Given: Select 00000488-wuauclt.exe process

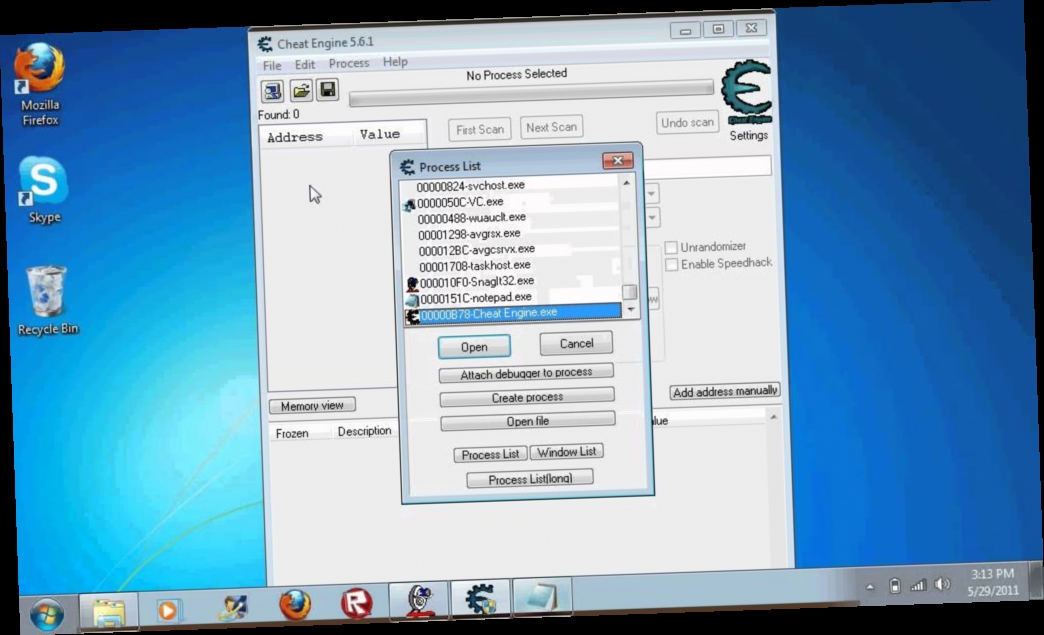Looking at the screenshot, I should pyautogui.click(x=512, y=218).
